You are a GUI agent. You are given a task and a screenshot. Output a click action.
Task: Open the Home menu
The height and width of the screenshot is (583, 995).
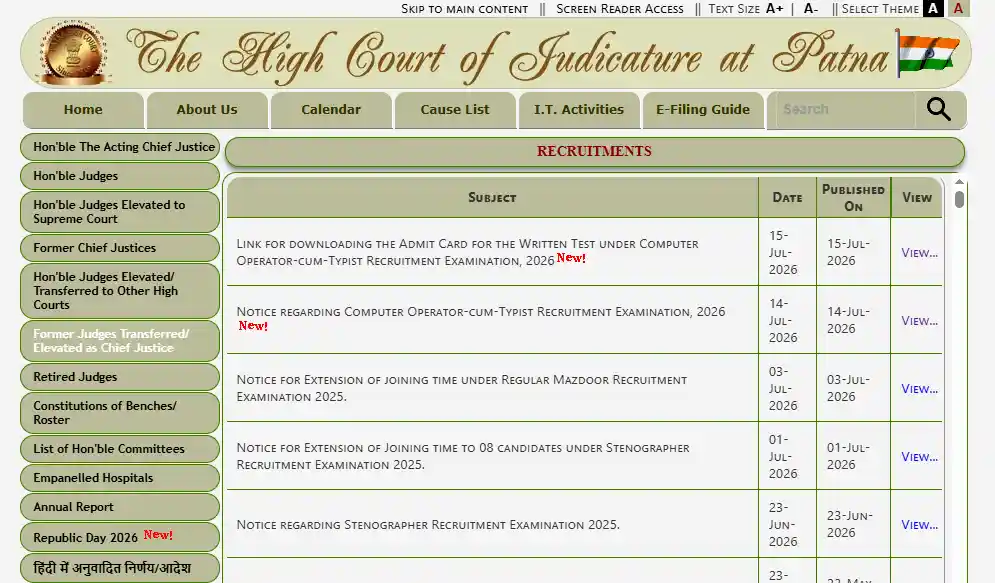coord(83,110)
